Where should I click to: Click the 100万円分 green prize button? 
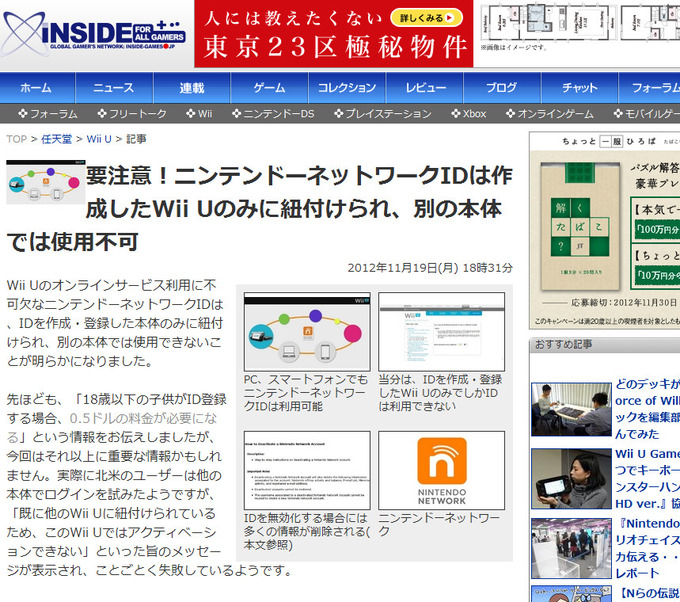coord(657,229)
